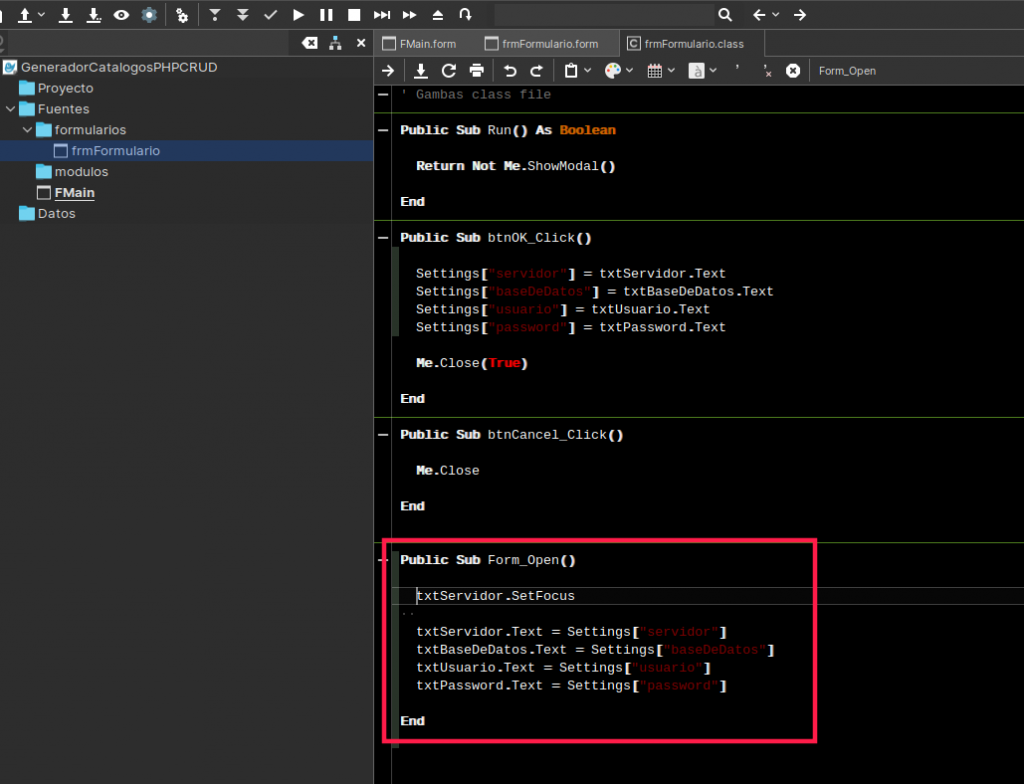The width and height of the screenshot is (1024, 784).
Task: Click the Run (play) button in toolbar
Action: click(298, 15)
